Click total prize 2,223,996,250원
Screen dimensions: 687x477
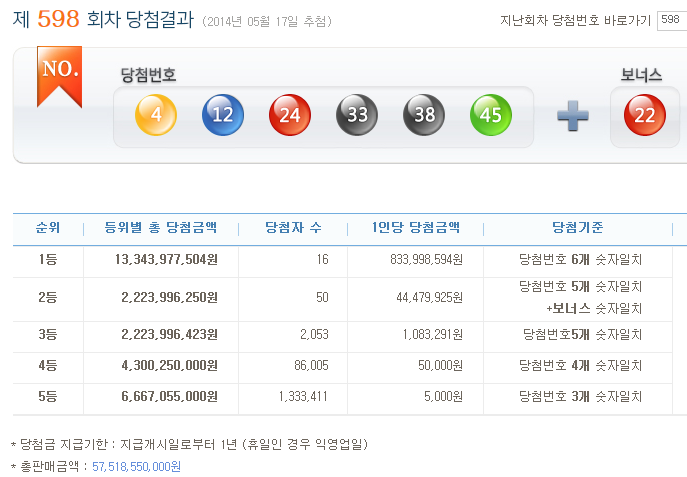pos(170,298)
